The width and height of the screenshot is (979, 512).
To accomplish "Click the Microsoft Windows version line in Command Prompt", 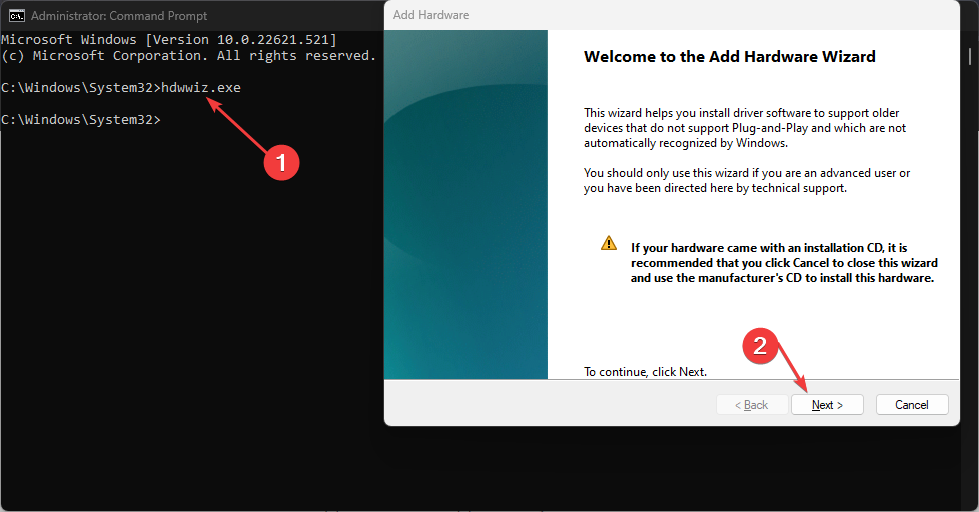I will (x=169, y=39).
